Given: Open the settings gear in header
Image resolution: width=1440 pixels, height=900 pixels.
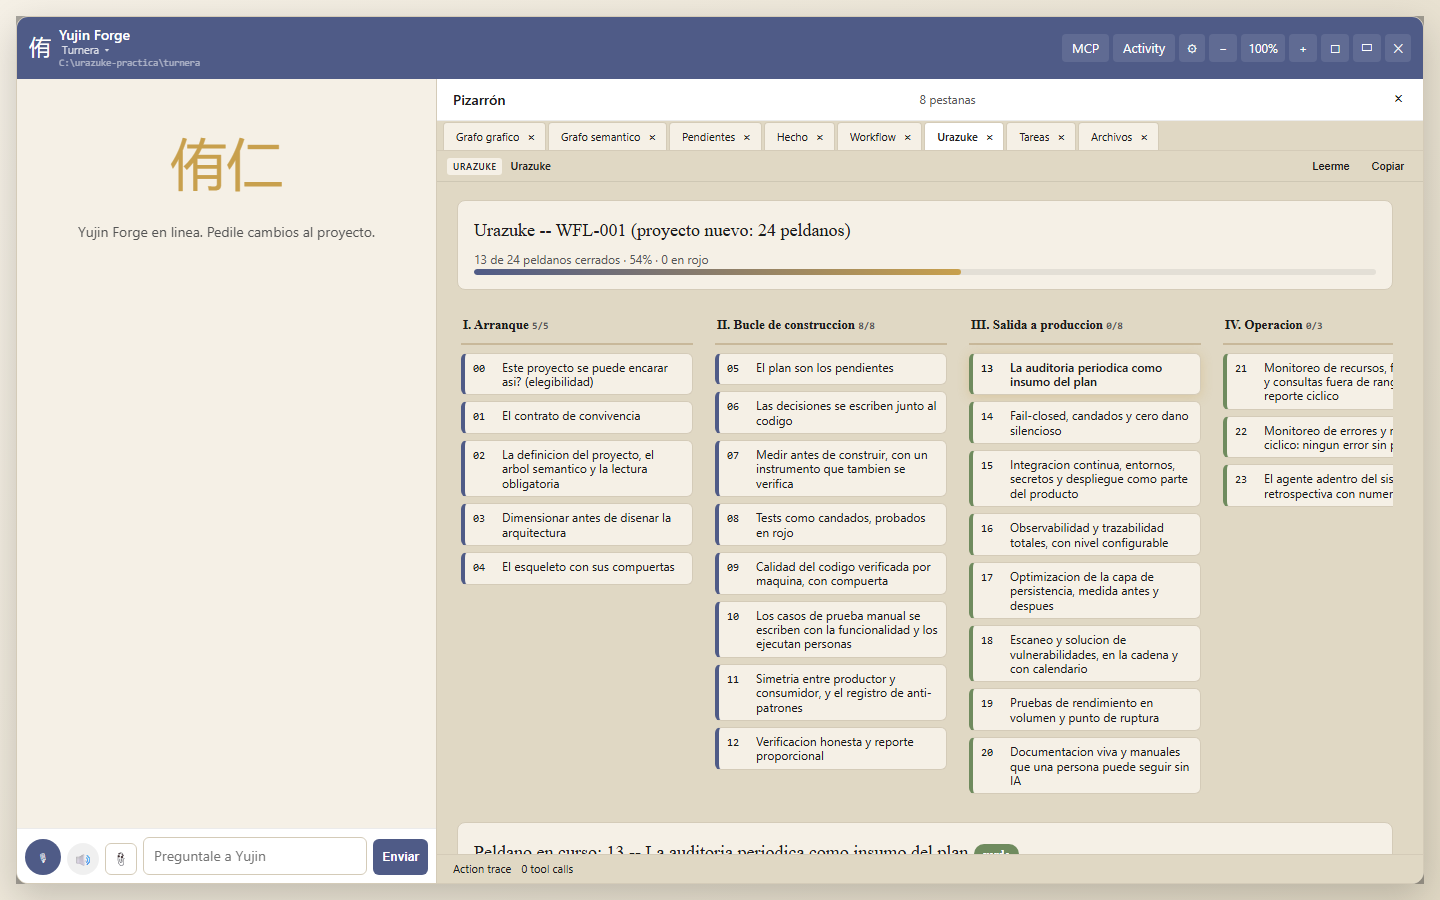Looking at the screenshot, I should 1192,48.
